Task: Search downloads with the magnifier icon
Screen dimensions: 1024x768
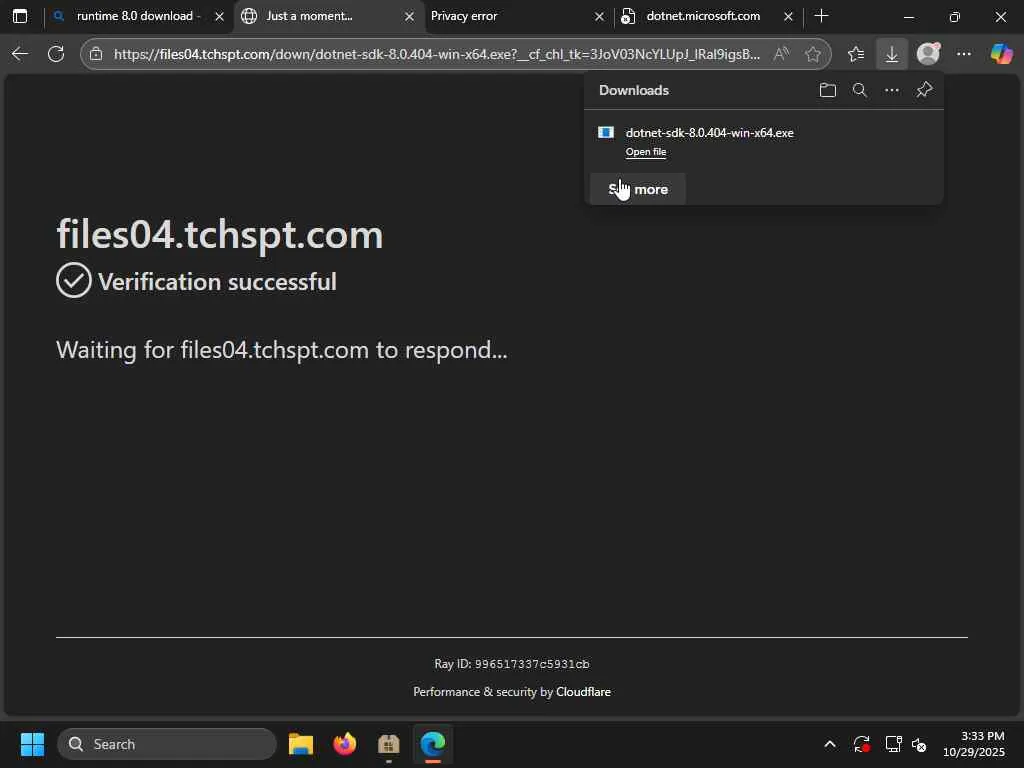Action: (859, 90)
